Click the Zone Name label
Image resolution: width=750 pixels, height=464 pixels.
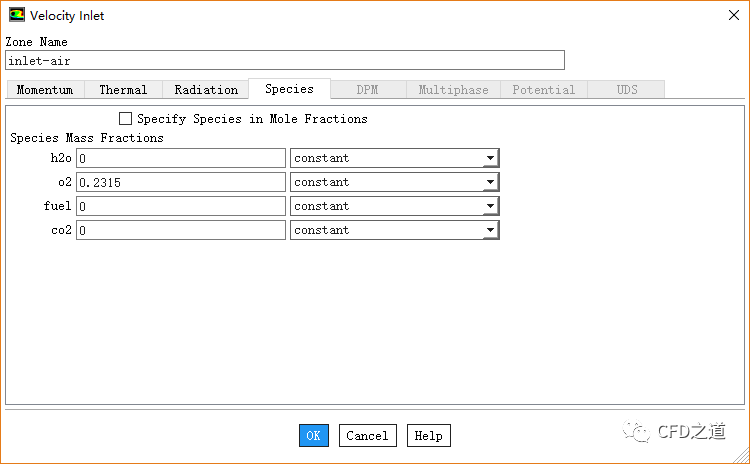click(x=36, y=42)
